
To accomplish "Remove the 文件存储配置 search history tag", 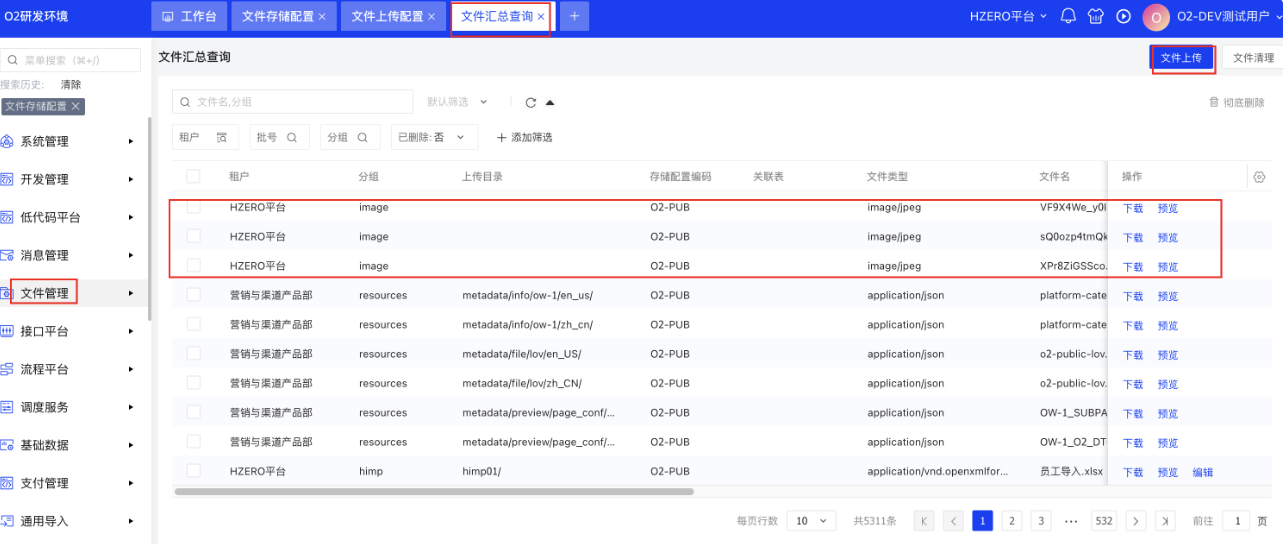I will coord(75,106).
